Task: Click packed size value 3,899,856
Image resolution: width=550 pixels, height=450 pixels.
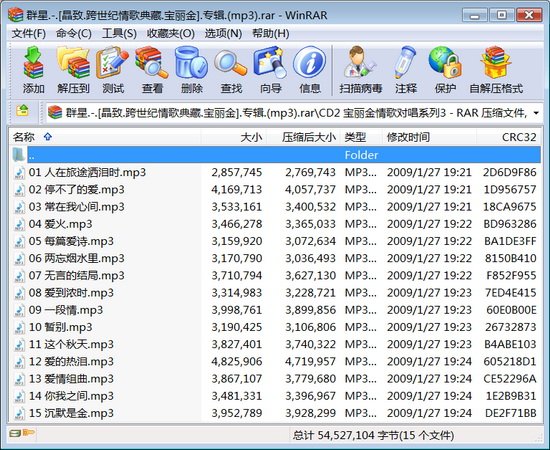Action: [310, 310]
